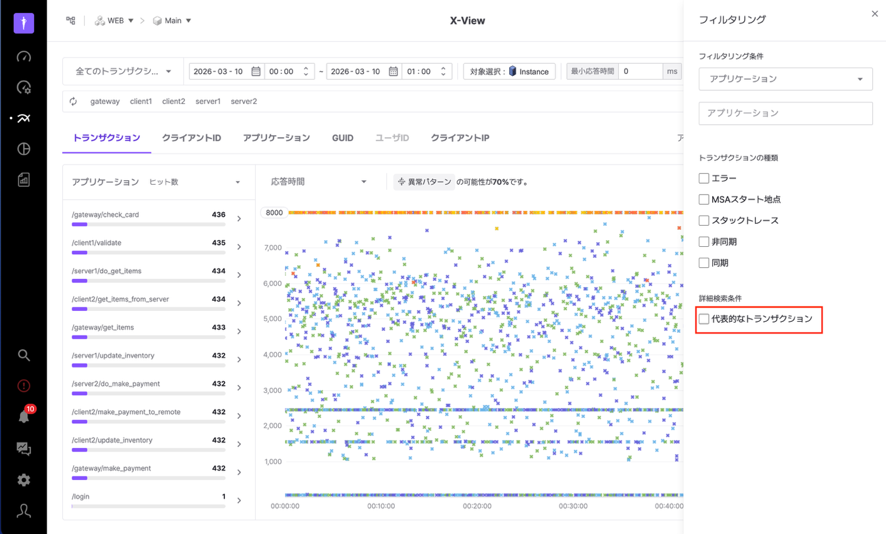Switch to the クライアントID tab
The height and width of the screenshot is (534, 886).
(191, 138)
